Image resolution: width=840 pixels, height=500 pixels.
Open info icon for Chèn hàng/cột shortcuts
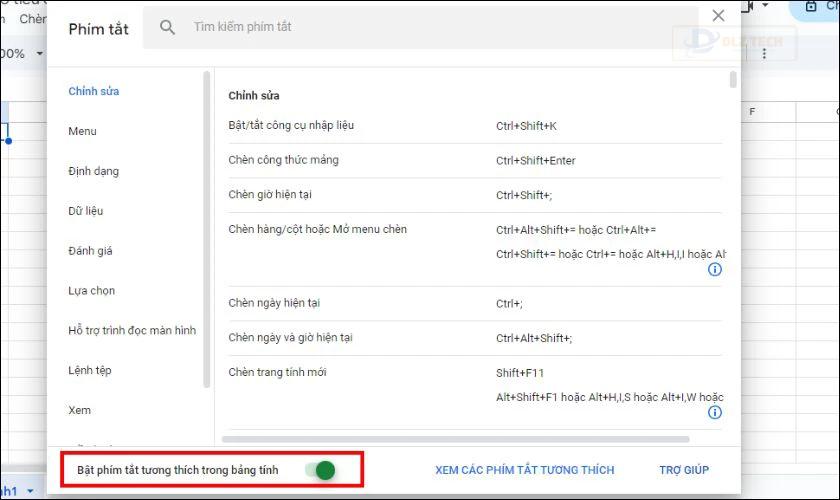(715, 269)
